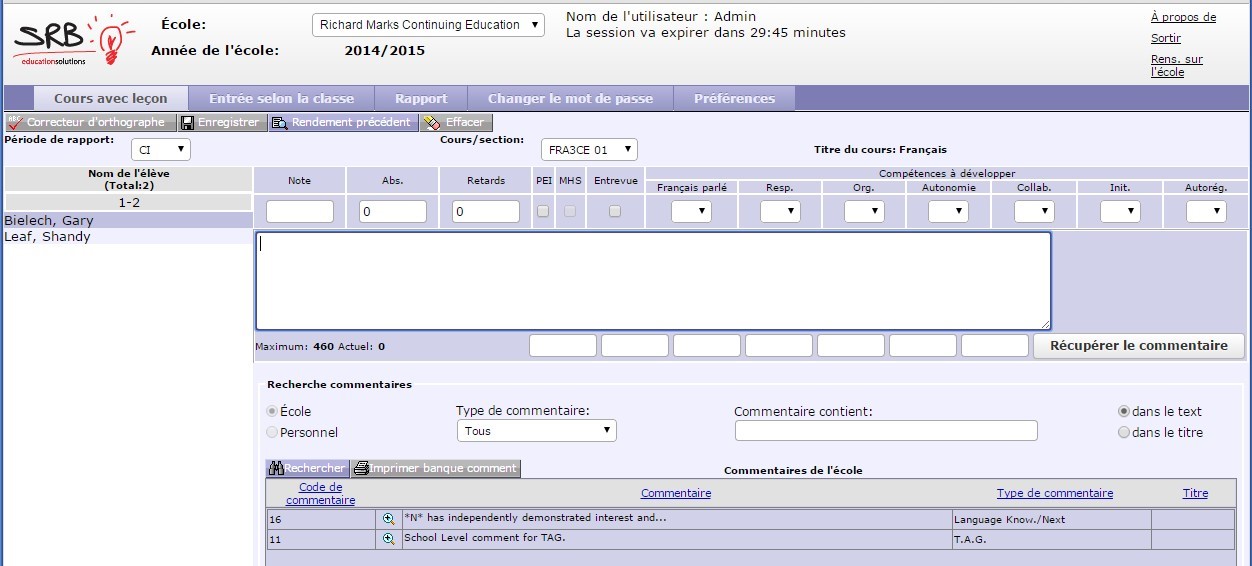
Task: Select the 'dans le titre' radio button
Action: click(x=1124, y=433)
